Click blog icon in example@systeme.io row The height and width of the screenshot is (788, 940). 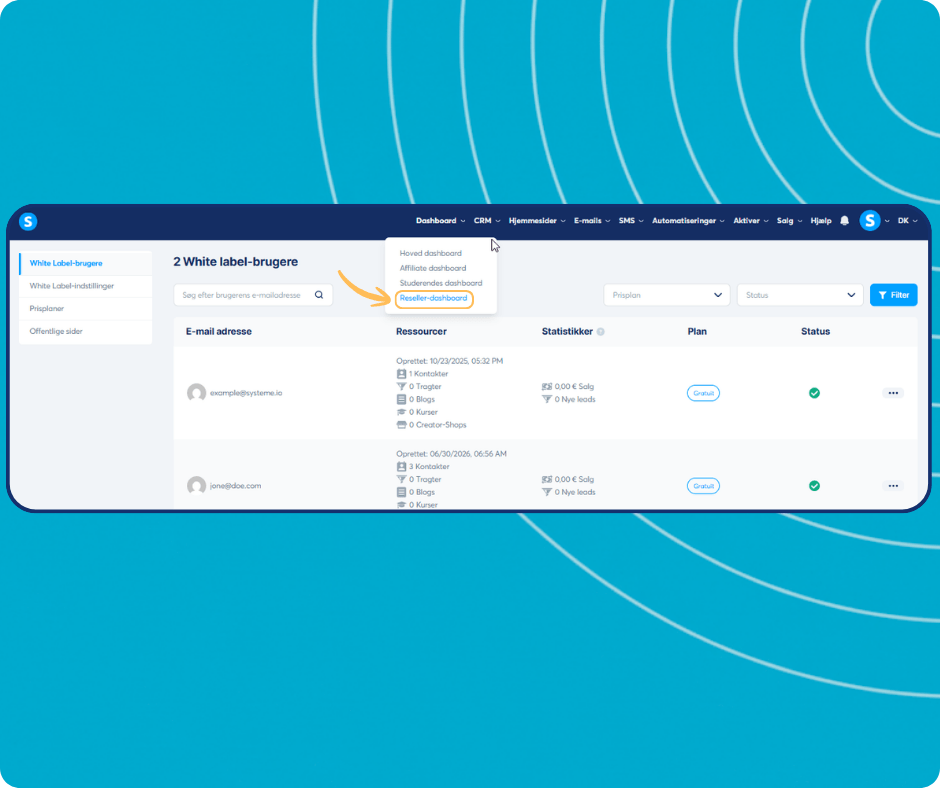pyautogui.click(x=402, y=399)
